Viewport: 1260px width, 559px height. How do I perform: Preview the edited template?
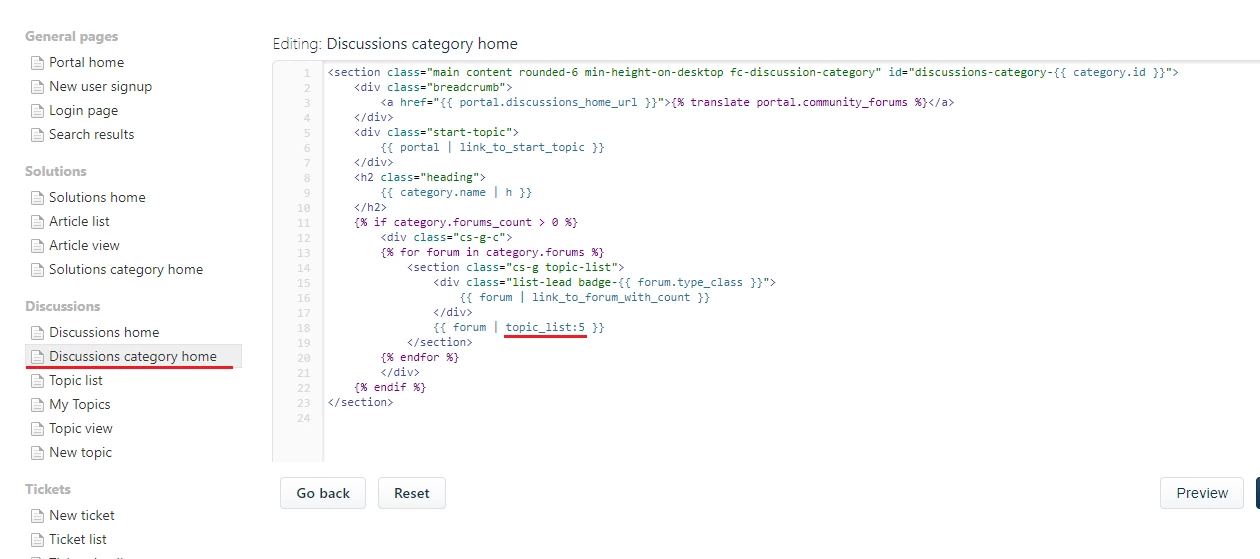tap(1202, 493)
